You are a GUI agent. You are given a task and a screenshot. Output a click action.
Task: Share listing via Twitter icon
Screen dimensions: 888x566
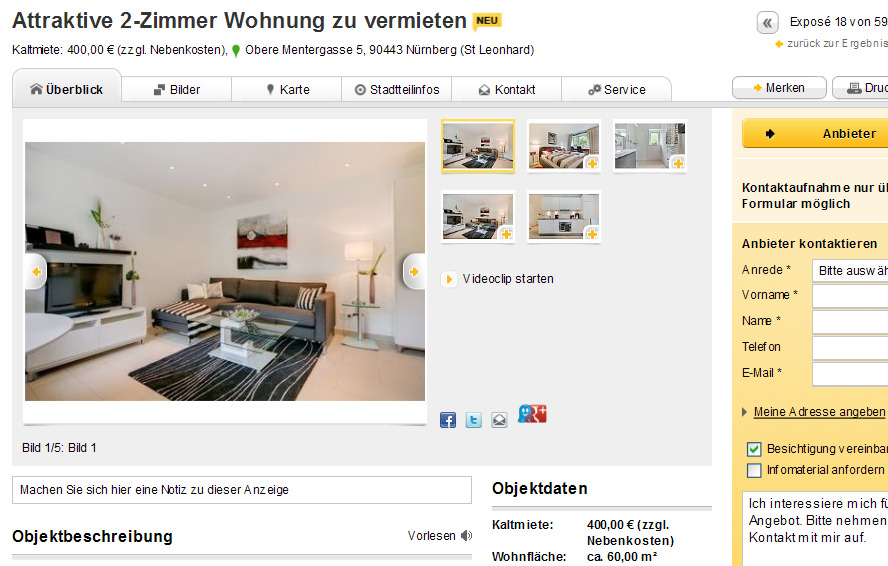click(473, 420)
